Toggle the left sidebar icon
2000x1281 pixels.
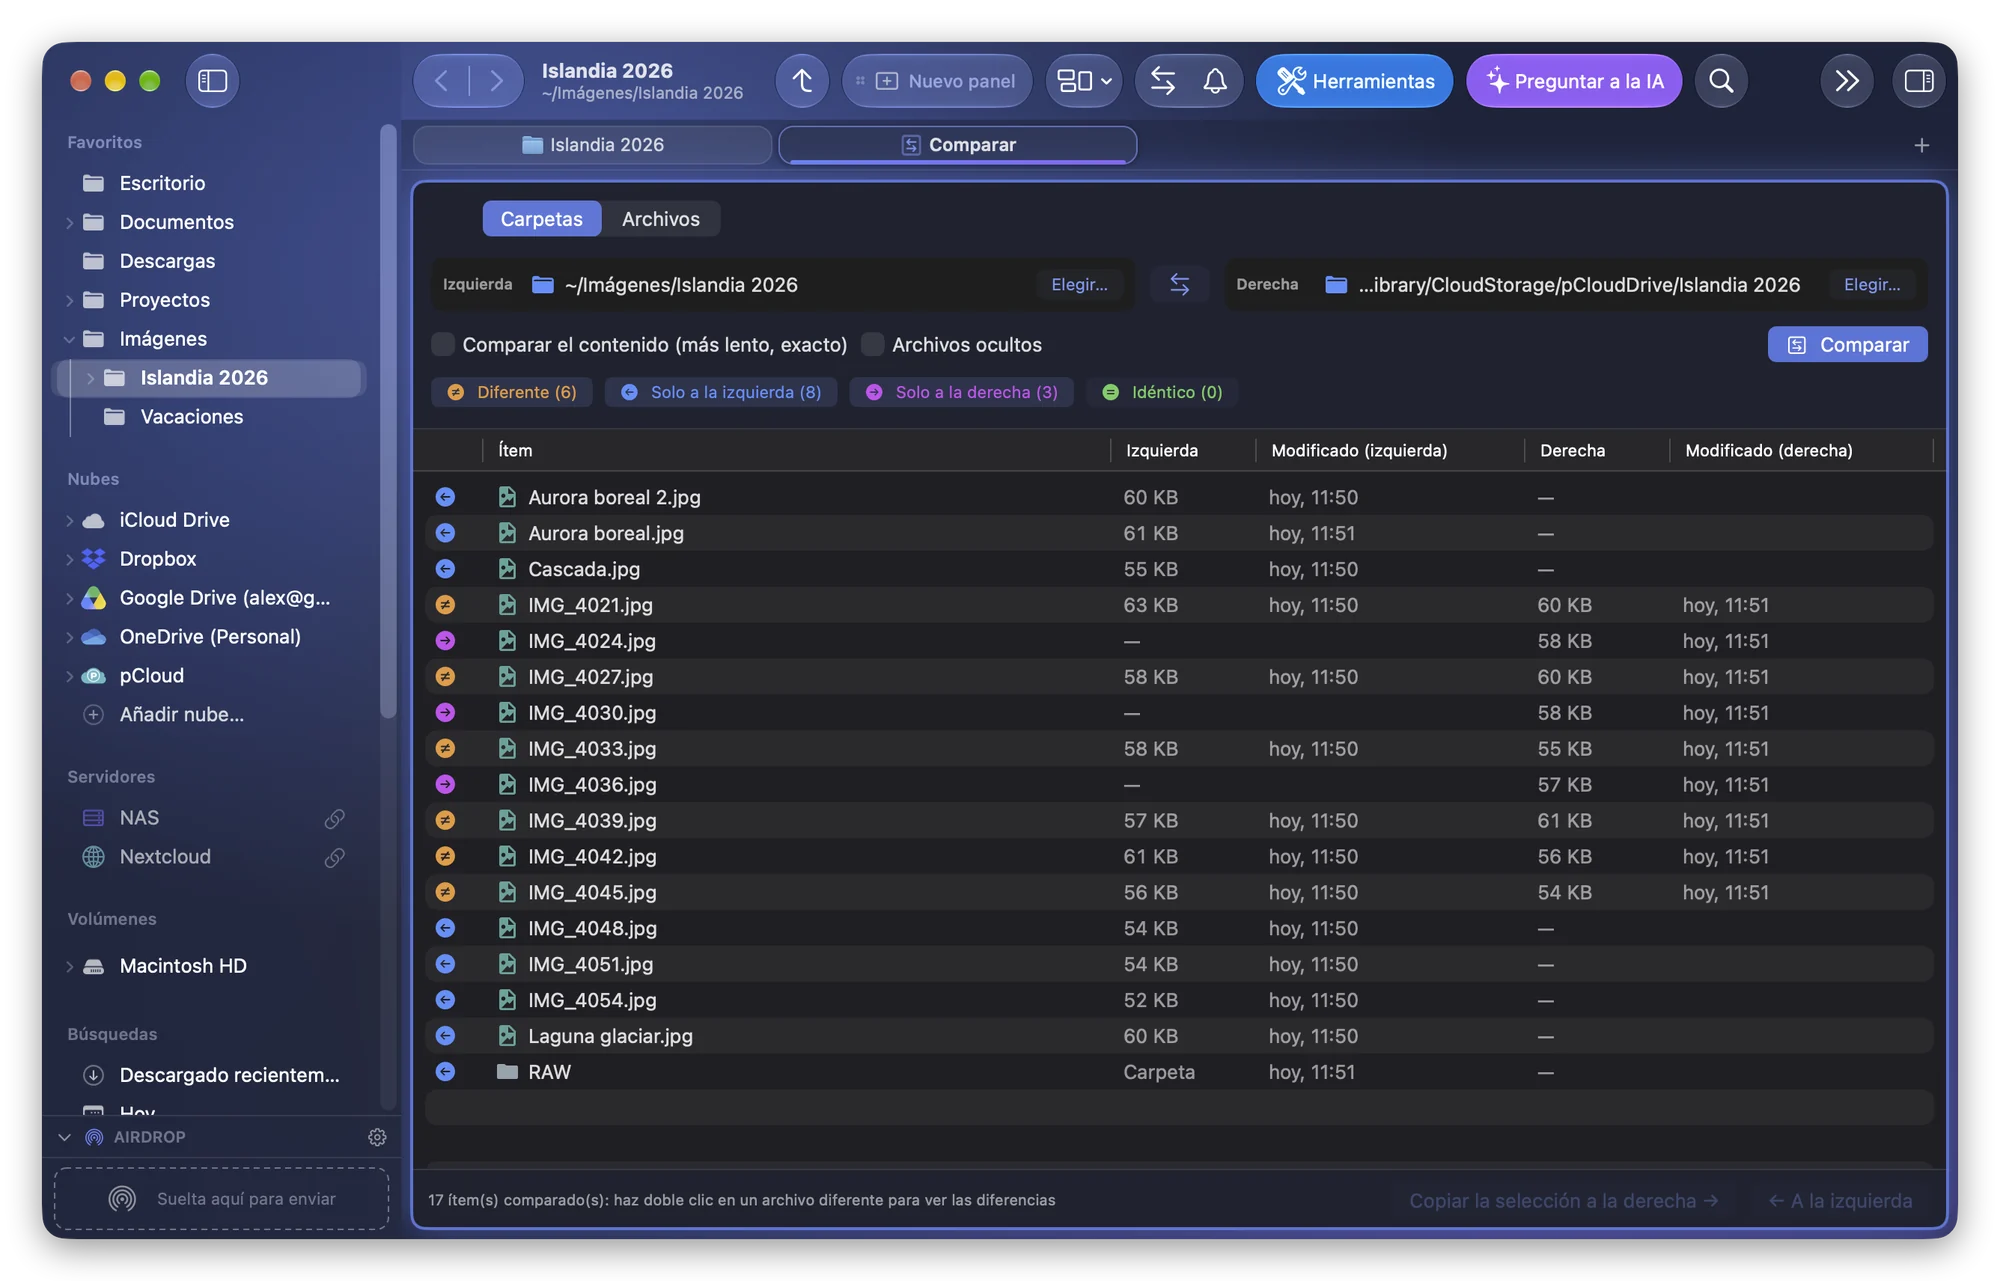coord(212,81)
